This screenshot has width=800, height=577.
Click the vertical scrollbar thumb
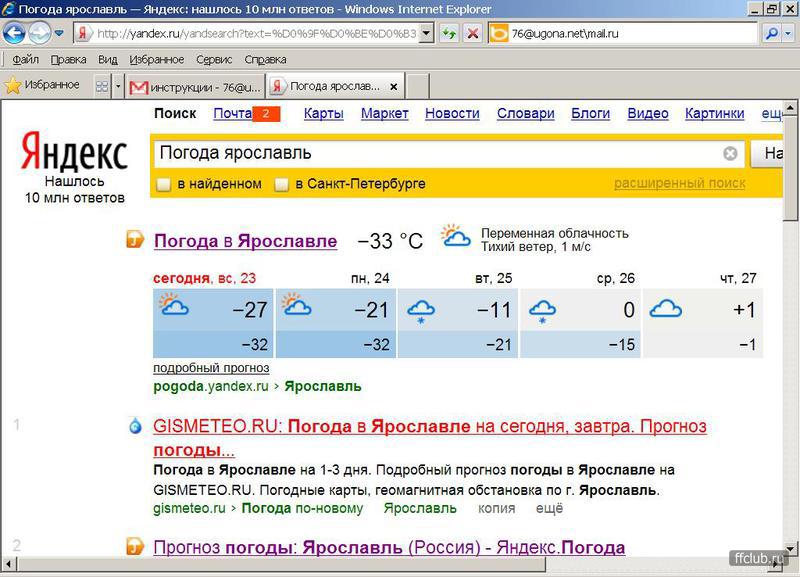[x=790, y=168]
